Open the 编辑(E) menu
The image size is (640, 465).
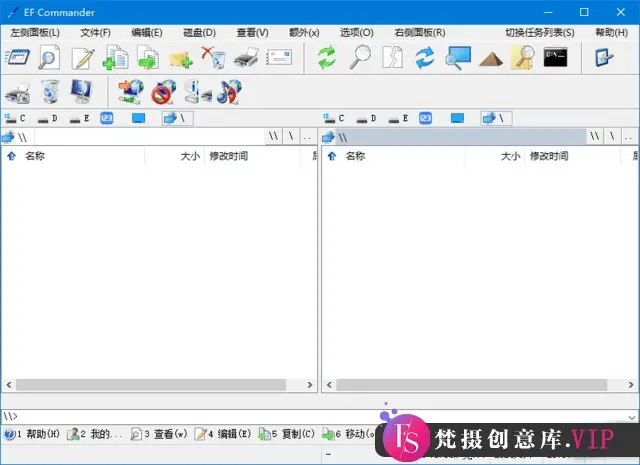coord(147,33)
